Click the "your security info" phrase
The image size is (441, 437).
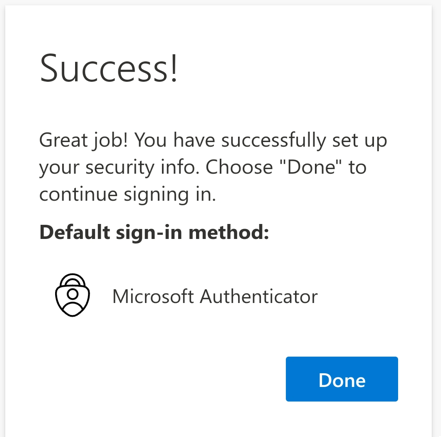(x=117, y=168)
